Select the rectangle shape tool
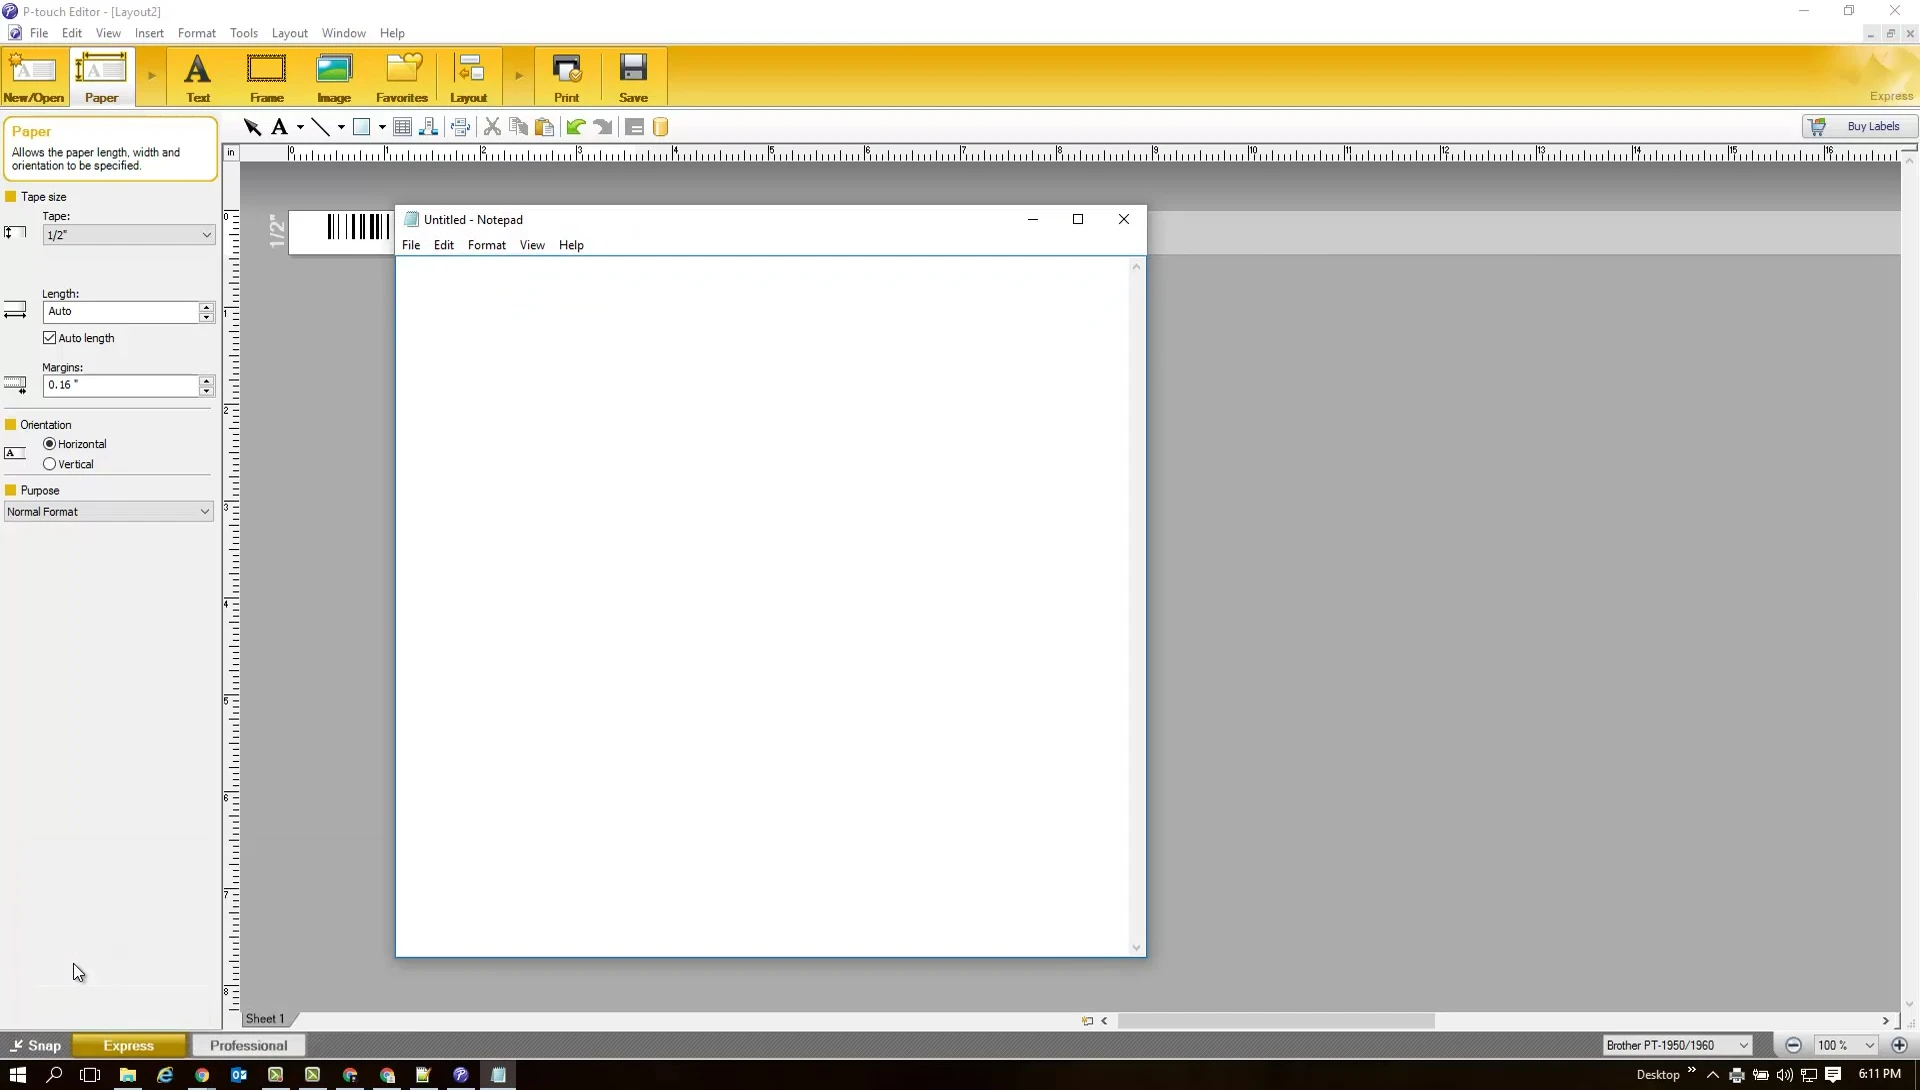Image resolution: width=1920 pixels, height=1090 pixels. [362, 127]
